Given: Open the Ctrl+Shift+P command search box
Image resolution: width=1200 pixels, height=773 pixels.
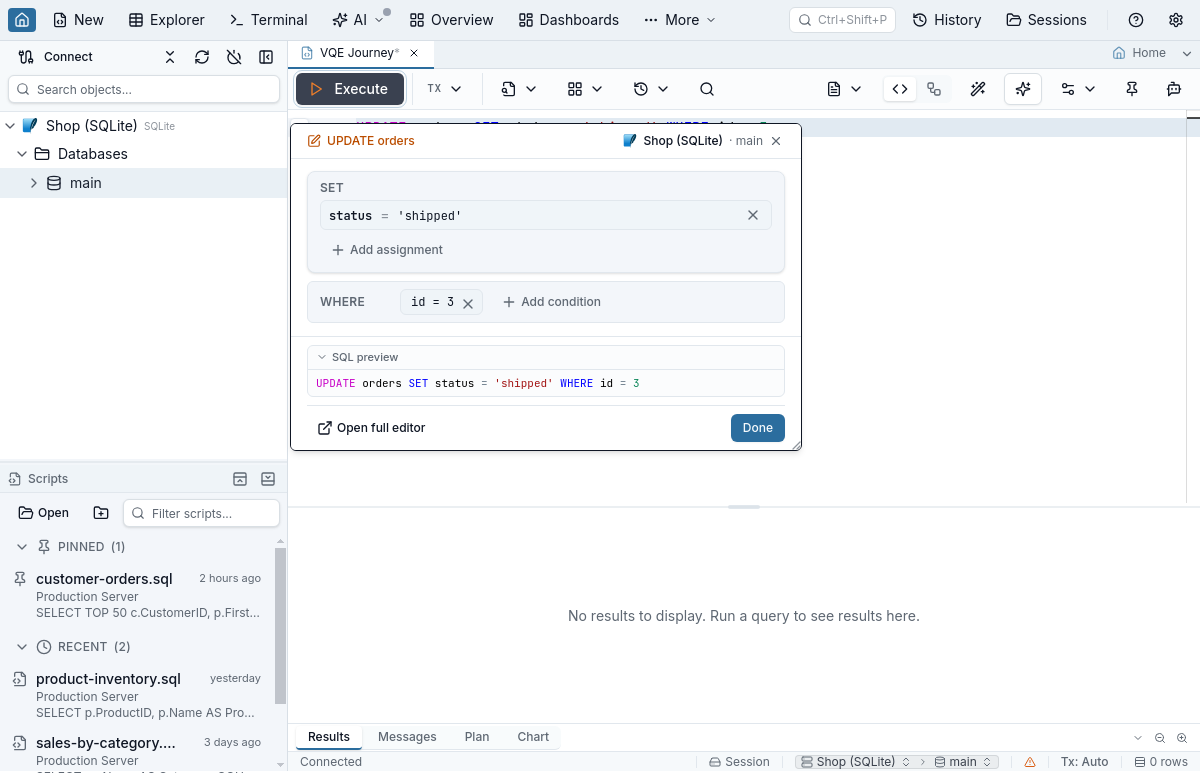Looking at the screenshot, I should 842,20.
